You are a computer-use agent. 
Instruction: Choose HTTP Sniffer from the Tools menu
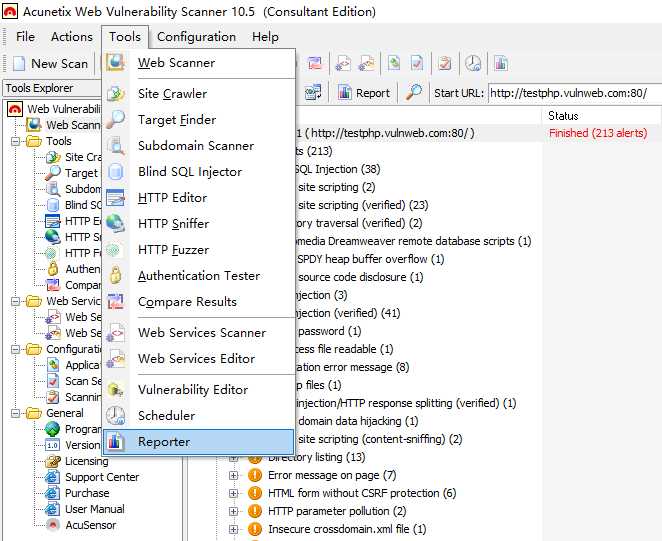pyautogui.click(x=198, y=224)
